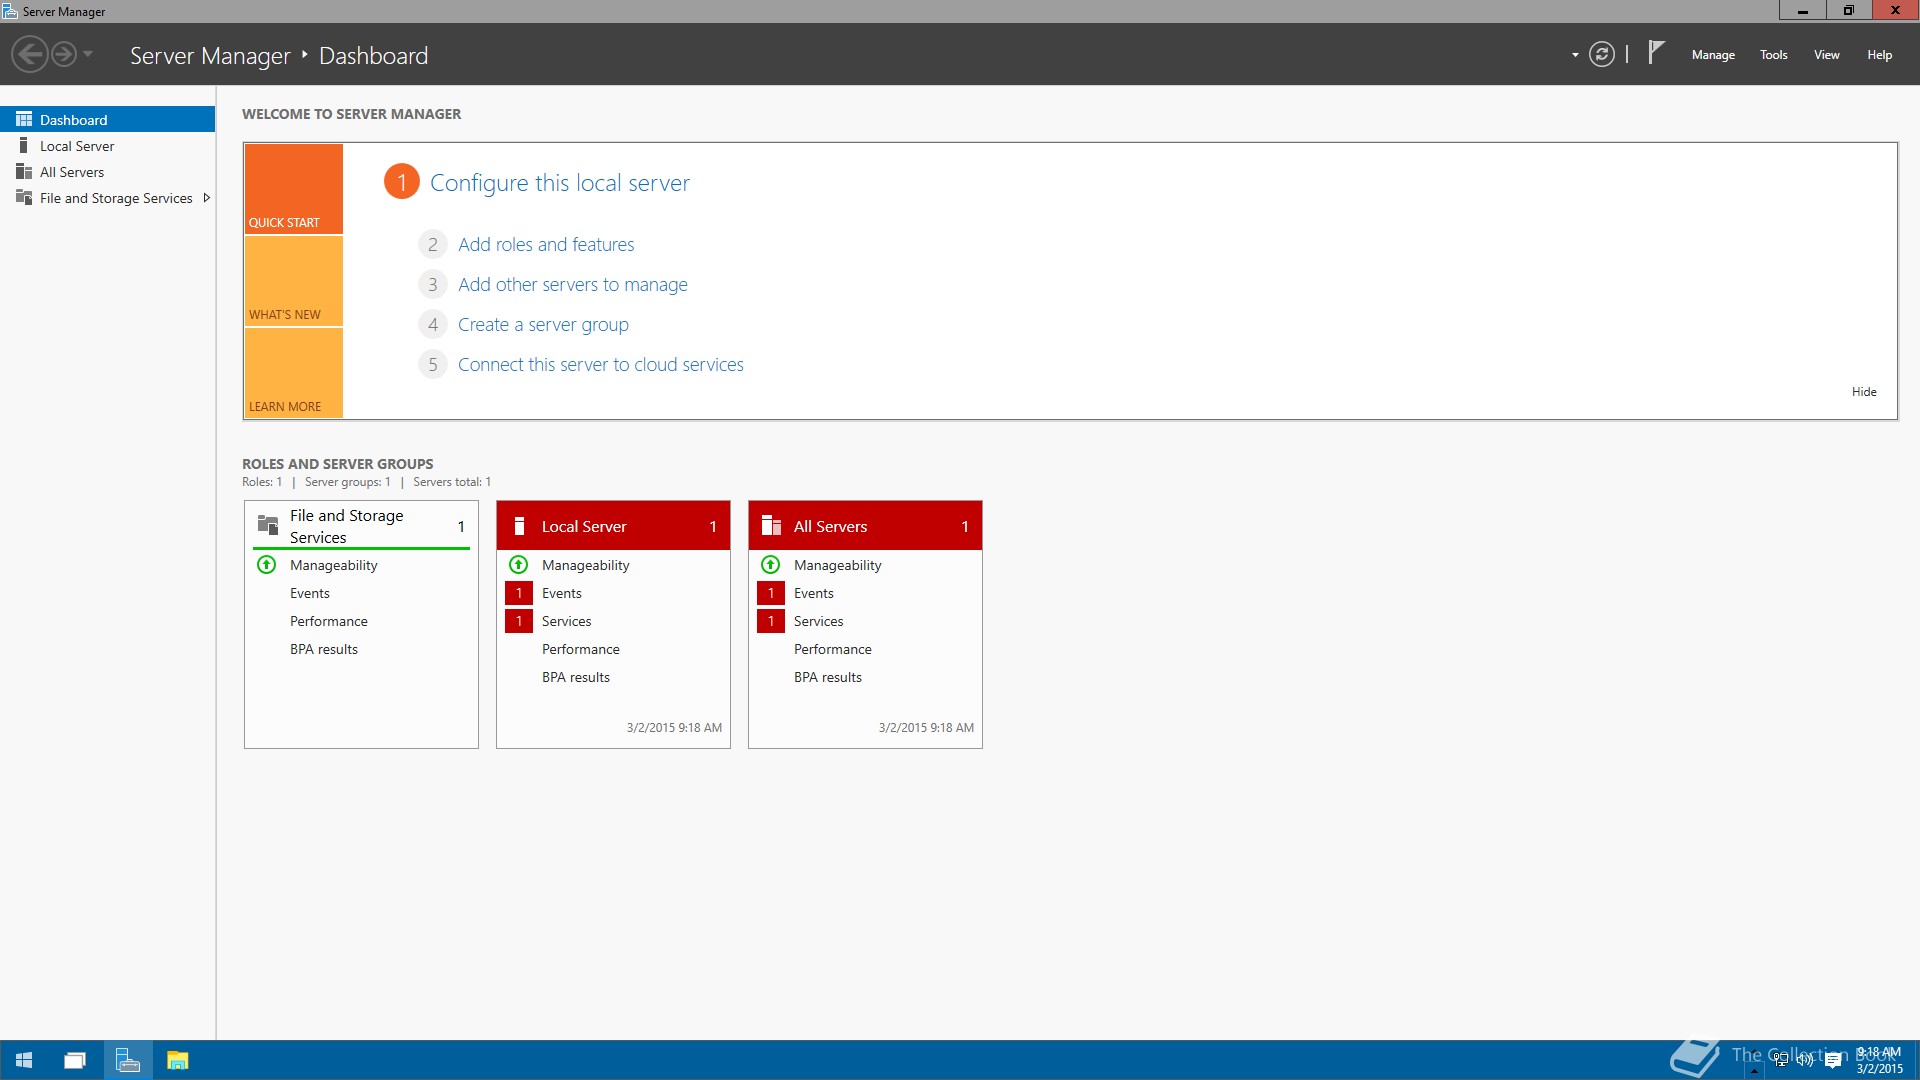Click the All Servers tile header icon
Image resolution: width=1920 pixels, height=1080 pixels.
[771, 526]
